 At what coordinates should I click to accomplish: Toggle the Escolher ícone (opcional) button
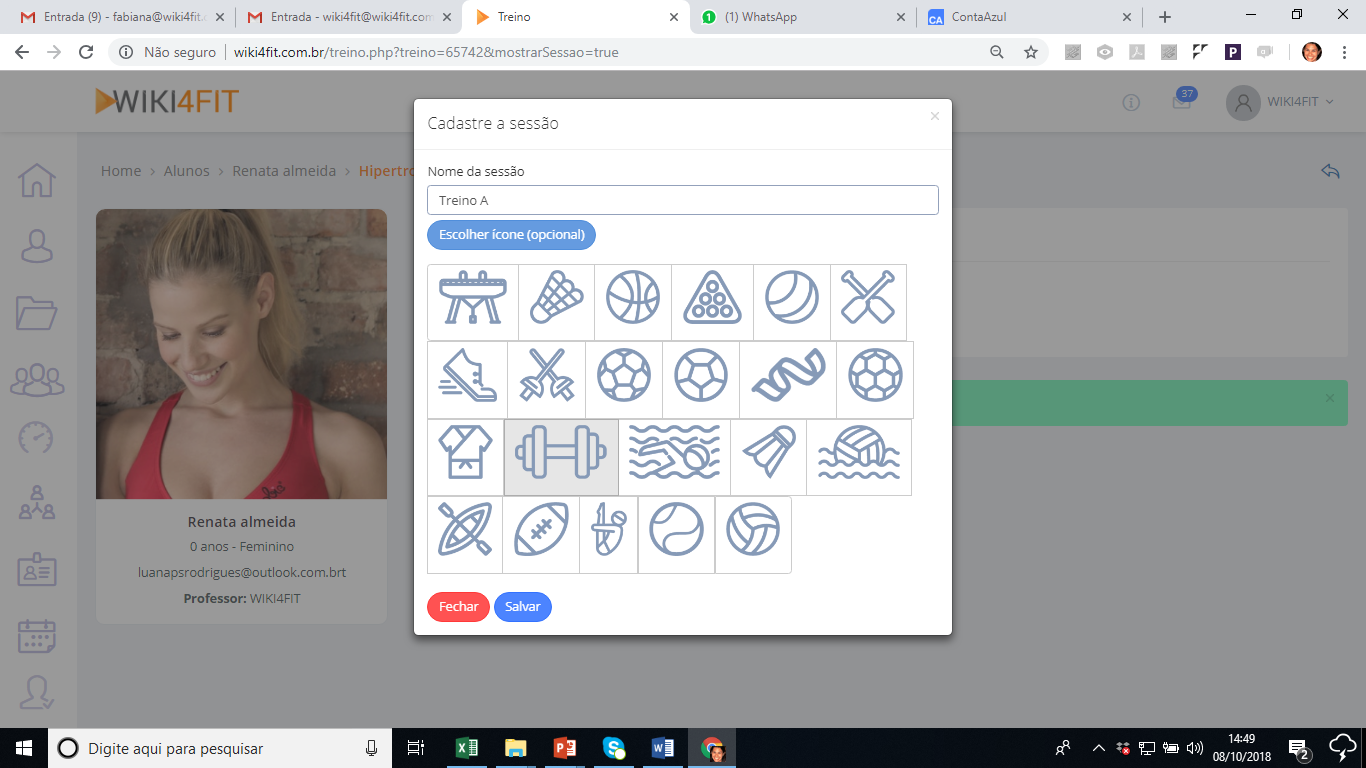511,235
